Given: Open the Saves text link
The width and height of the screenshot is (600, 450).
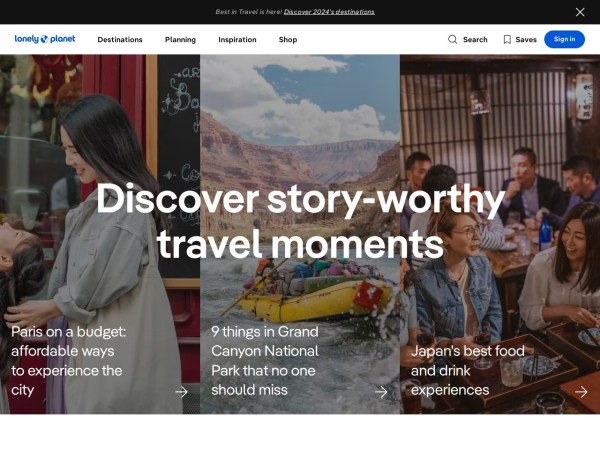Looking at the screenshot, I should (x=526, y=39).
